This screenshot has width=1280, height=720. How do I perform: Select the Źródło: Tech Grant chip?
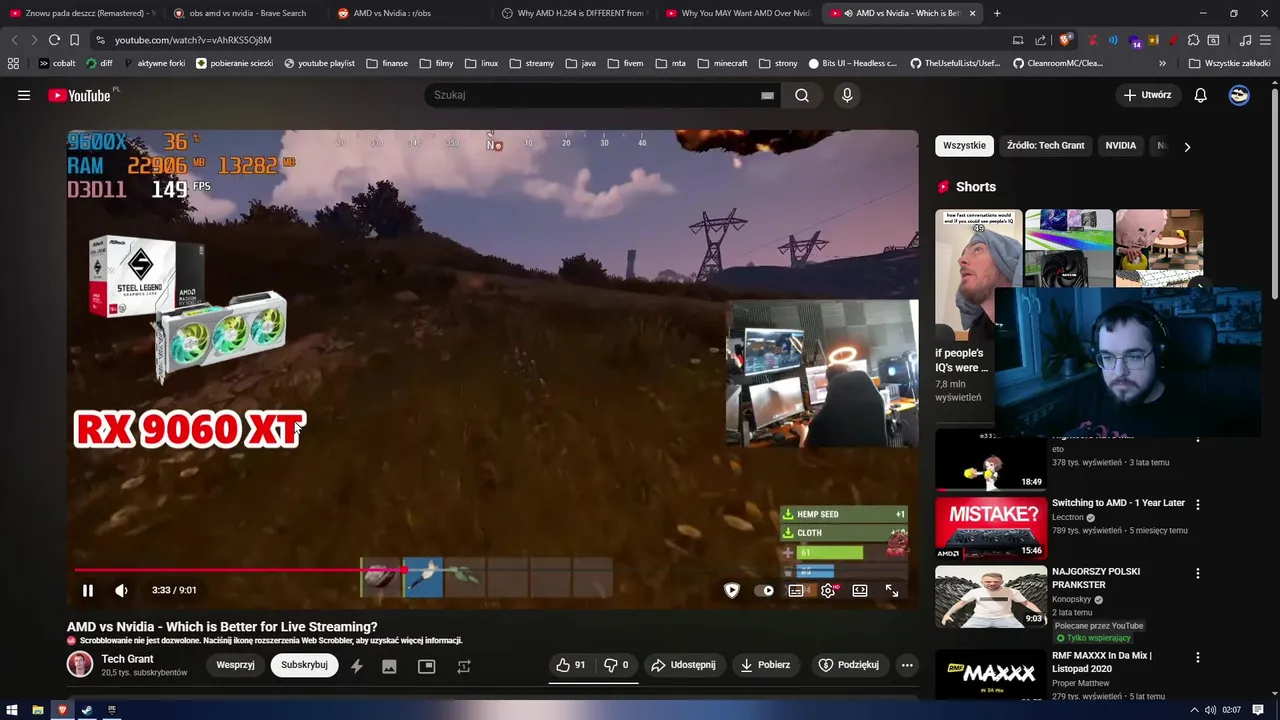pos(1045,146)
